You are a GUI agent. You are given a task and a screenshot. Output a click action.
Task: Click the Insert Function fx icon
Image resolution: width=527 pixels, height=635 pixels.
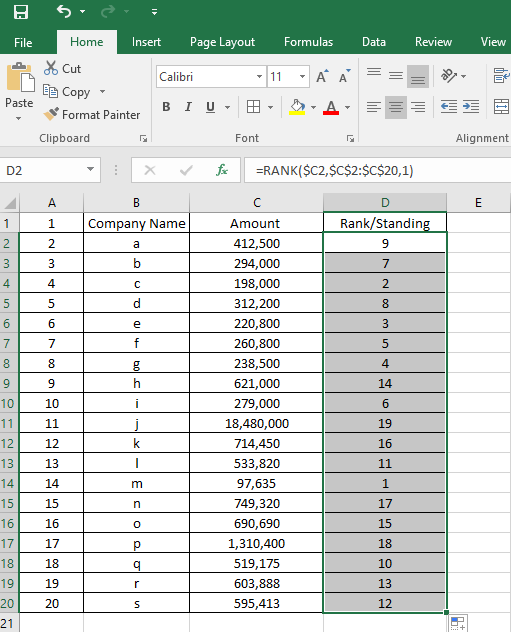pos(222,170)
